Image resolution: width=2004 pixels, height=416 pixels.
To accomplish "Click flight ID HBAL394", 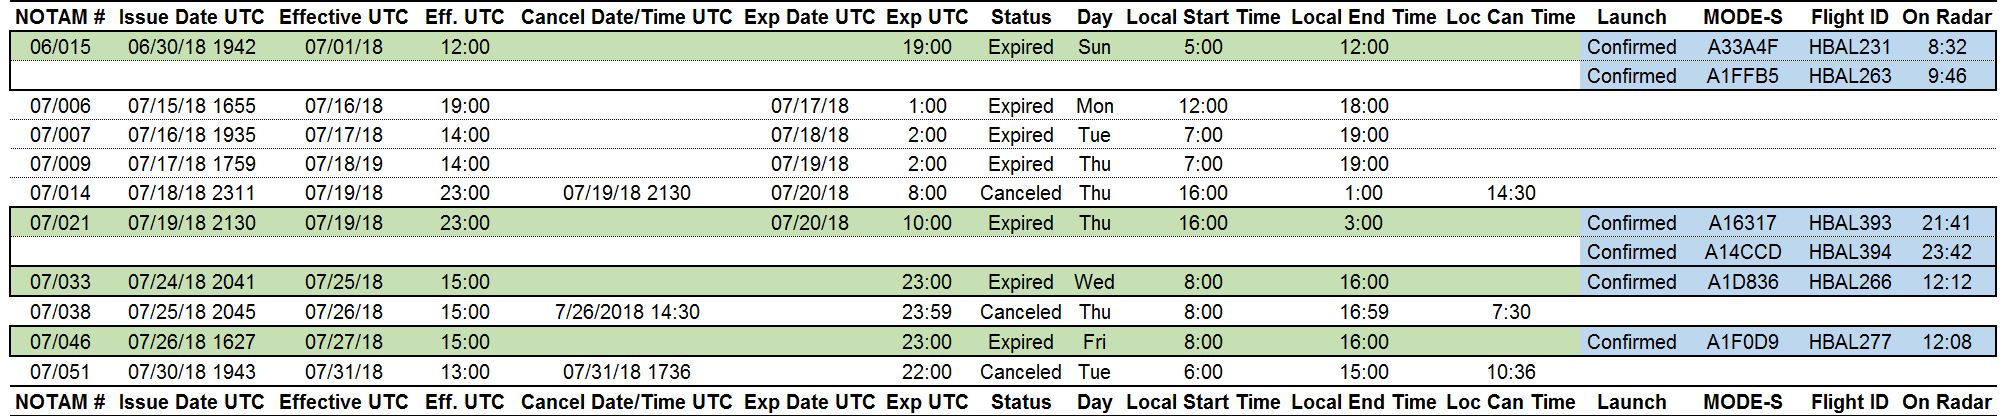I will [1849, 252].
